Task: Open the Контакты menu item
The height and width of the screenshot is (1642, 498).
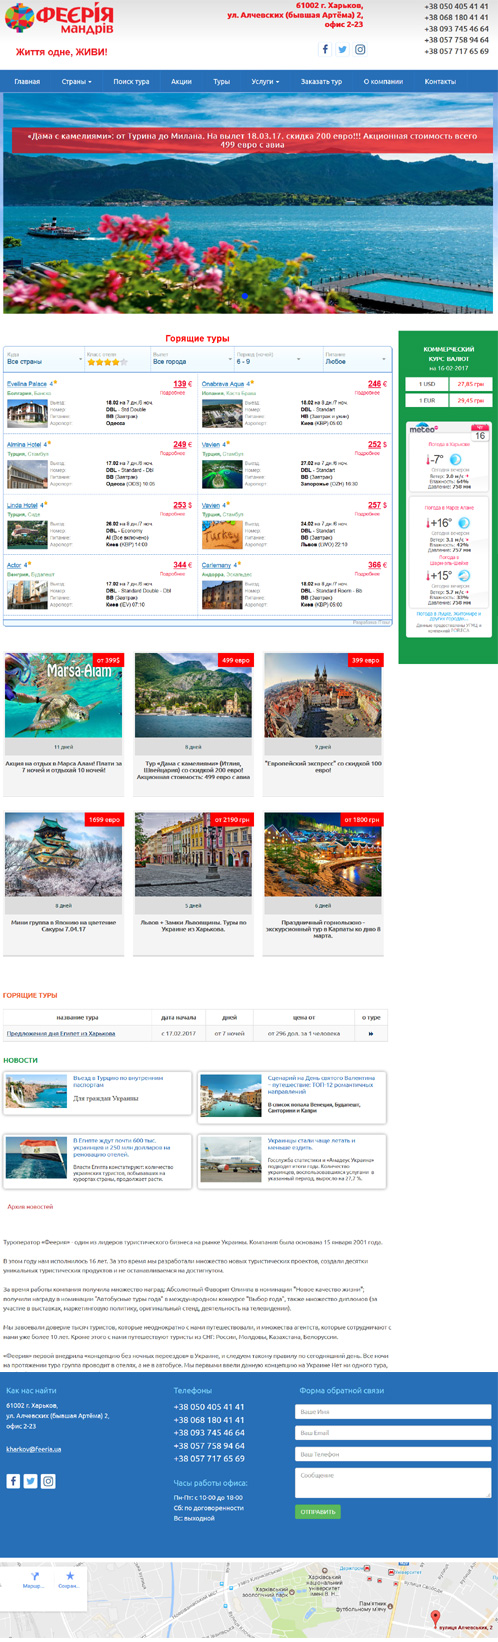Action: pos(440,81)
